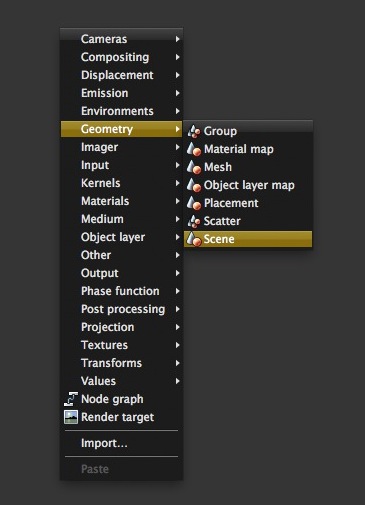Expand the Cameras submenu arrow
The width and height of the screenshot is (365, 505).
(178, 39)
